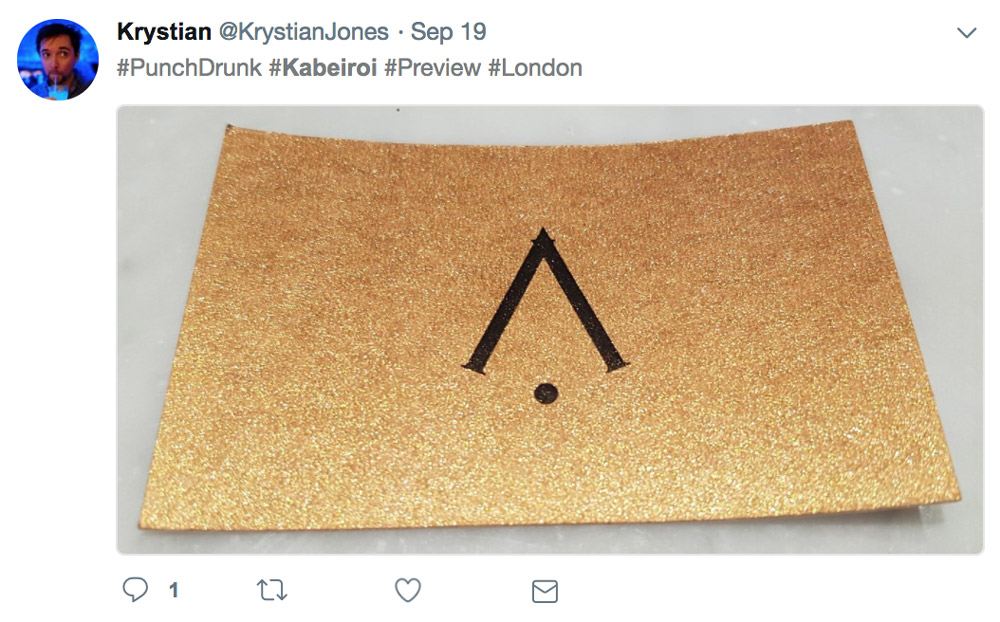Open Krystian's profile picture avatar
This screenshot has height=622, width=1000.
coord(57,59)
